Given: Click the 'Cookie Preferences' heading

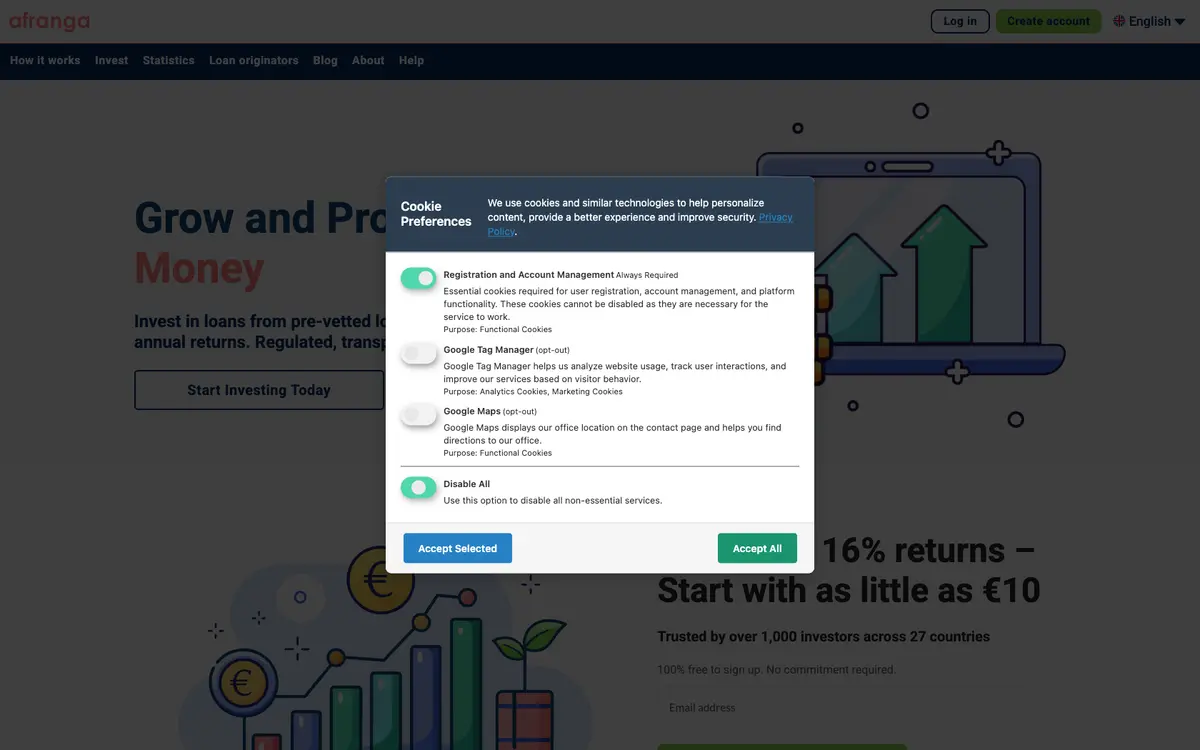Looking at the screenshot, I should point(436,214).
